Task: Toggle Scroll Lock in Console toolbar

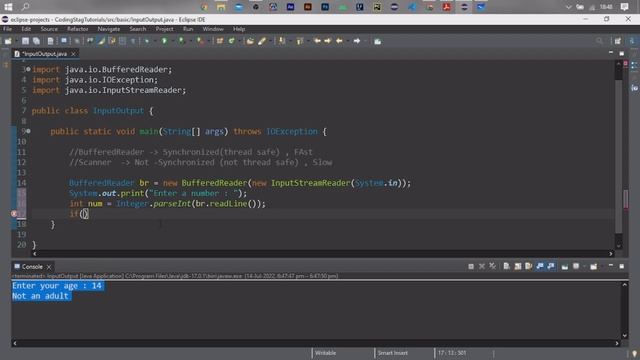Action: point(518,266)
